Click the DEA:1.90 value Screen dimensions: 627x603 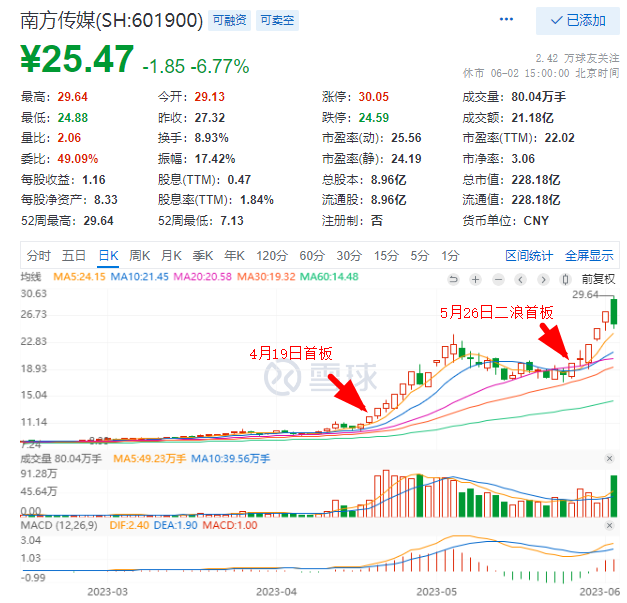pyautogui.click(x=176, y=525)
